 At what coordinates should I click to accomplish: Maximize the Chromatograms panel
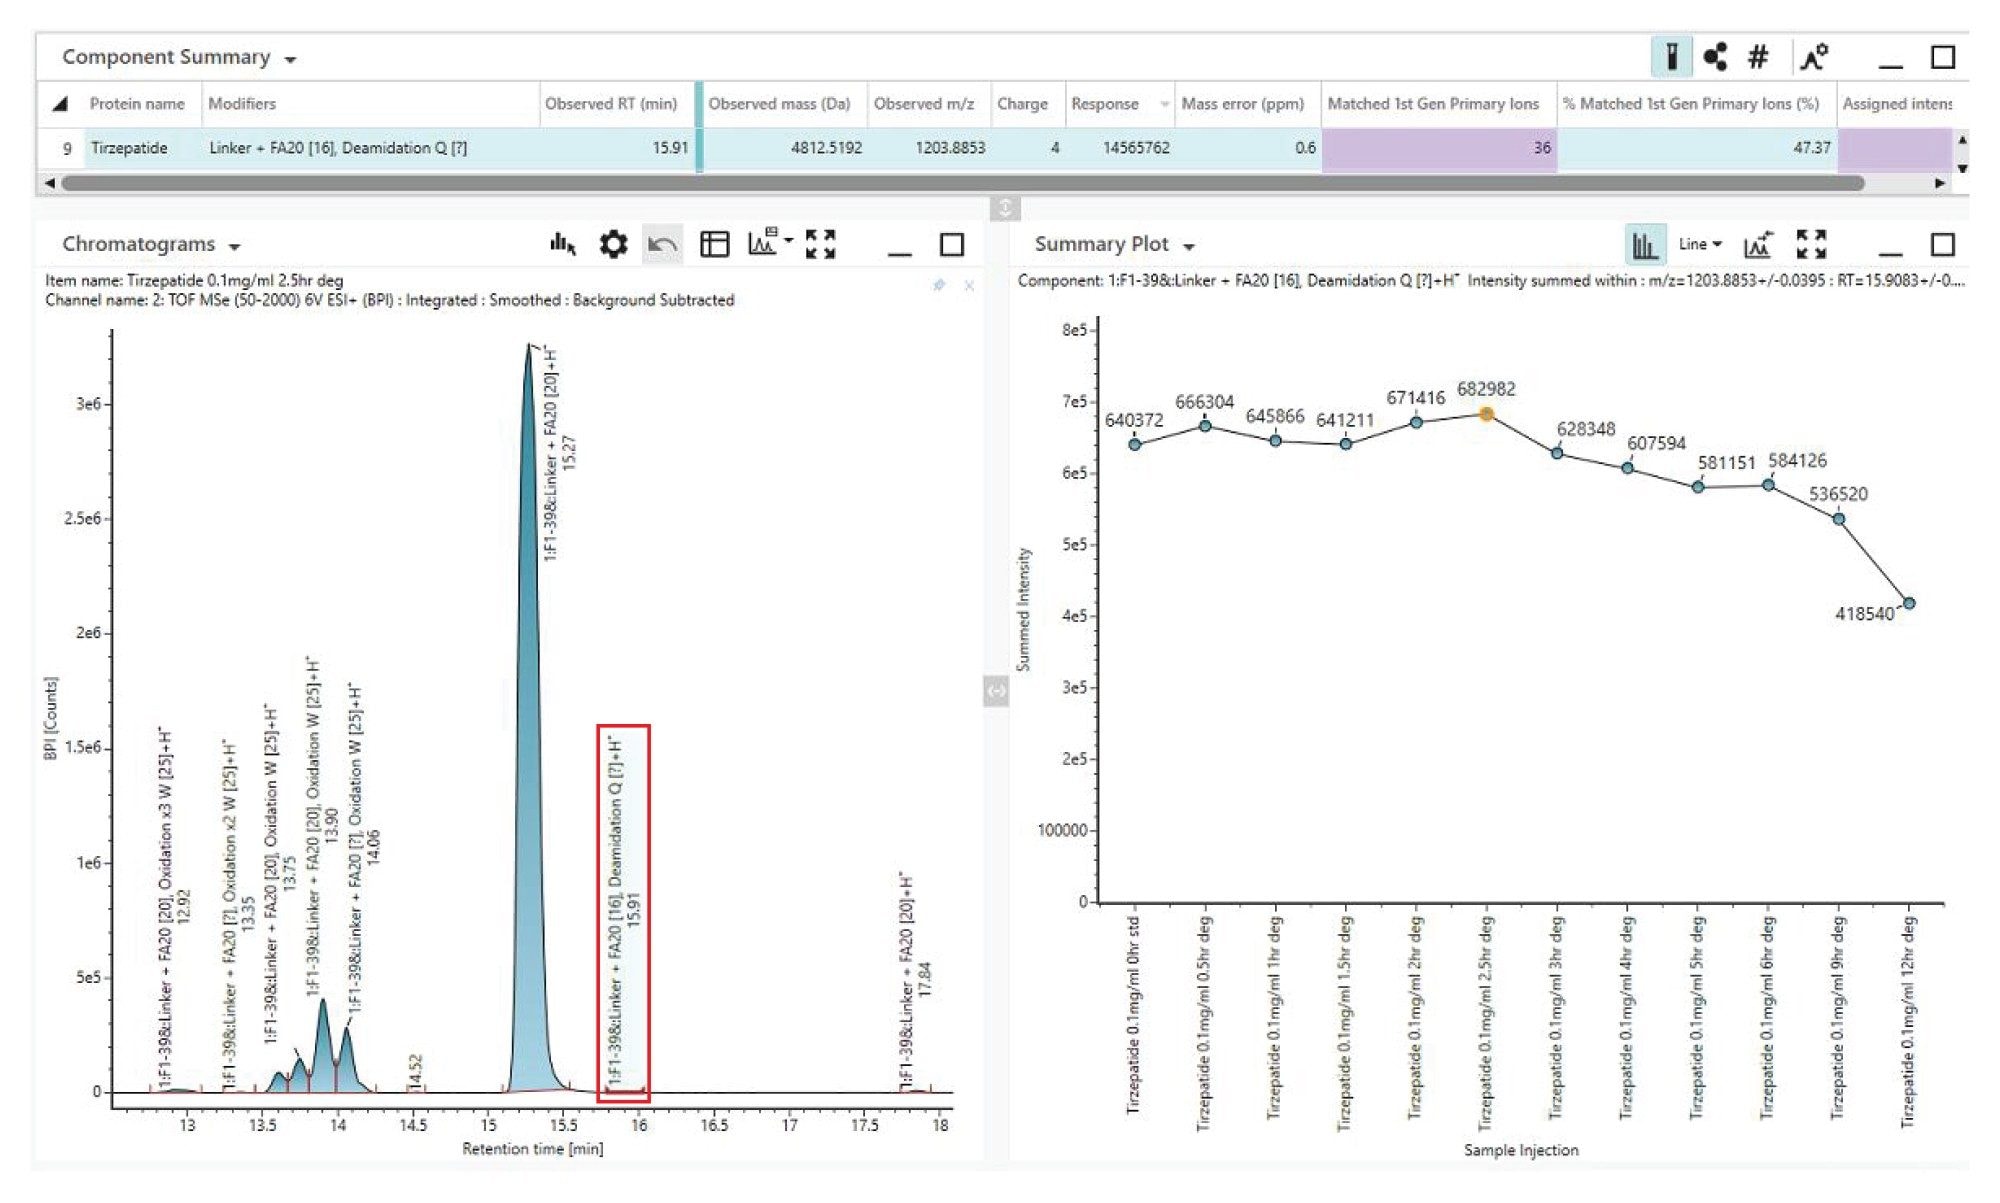[951, 244]
